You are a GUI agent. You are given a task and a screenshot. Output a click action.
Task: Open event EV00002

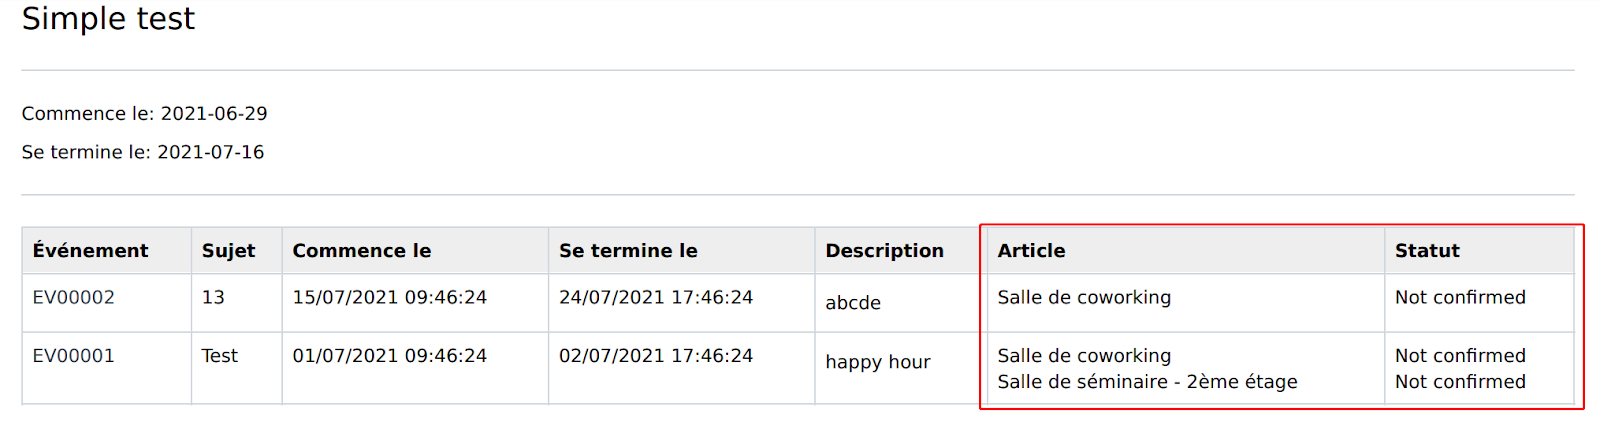click(73, 297)
